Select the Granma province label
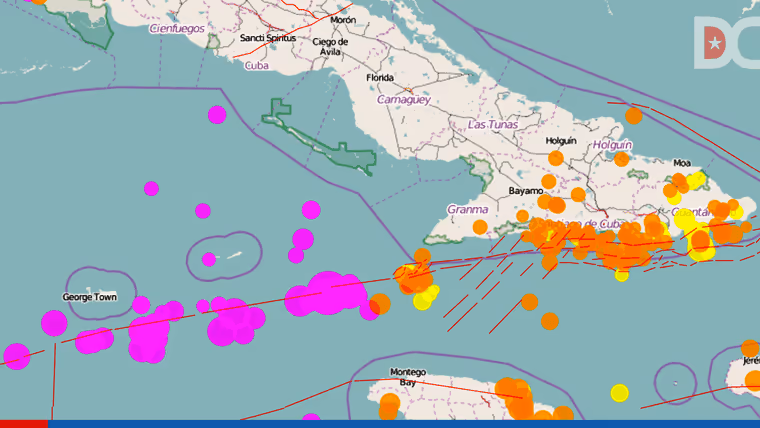 point(467,209)
